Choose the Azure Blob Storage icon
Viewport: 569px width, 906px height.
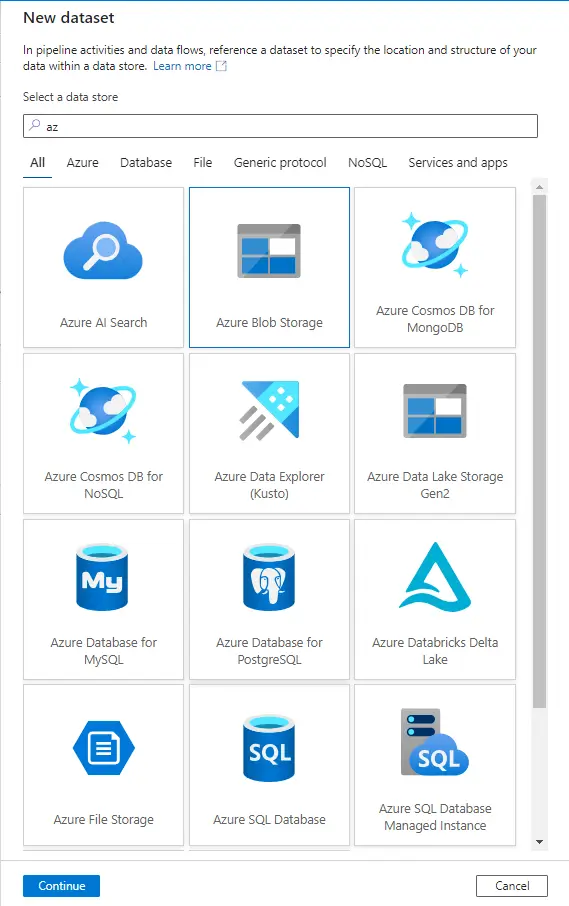point(269,251)
